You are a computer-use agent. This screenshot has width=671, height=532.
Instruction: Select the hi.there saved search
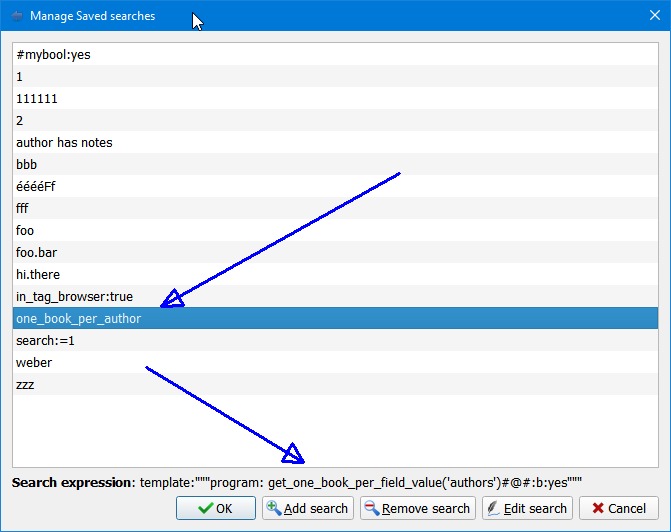(335, 274)
